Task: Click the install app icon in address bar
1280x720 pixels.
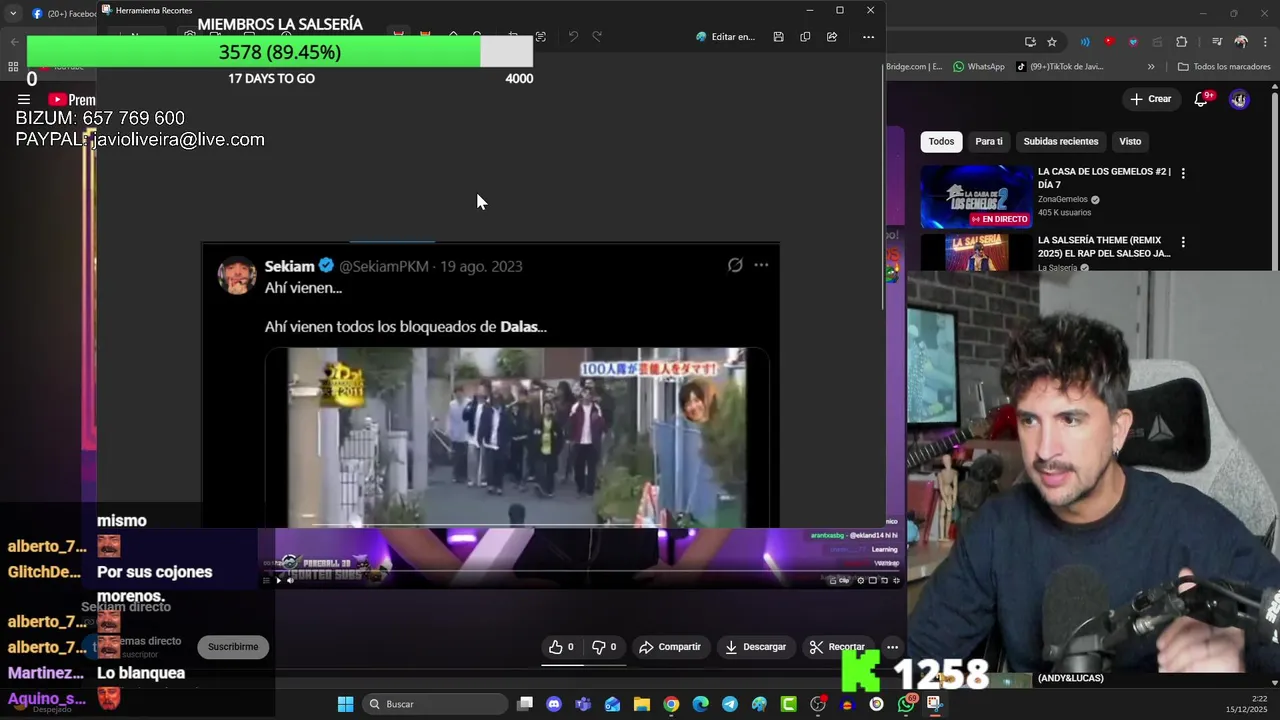Action: click(x=1030, y=42)
